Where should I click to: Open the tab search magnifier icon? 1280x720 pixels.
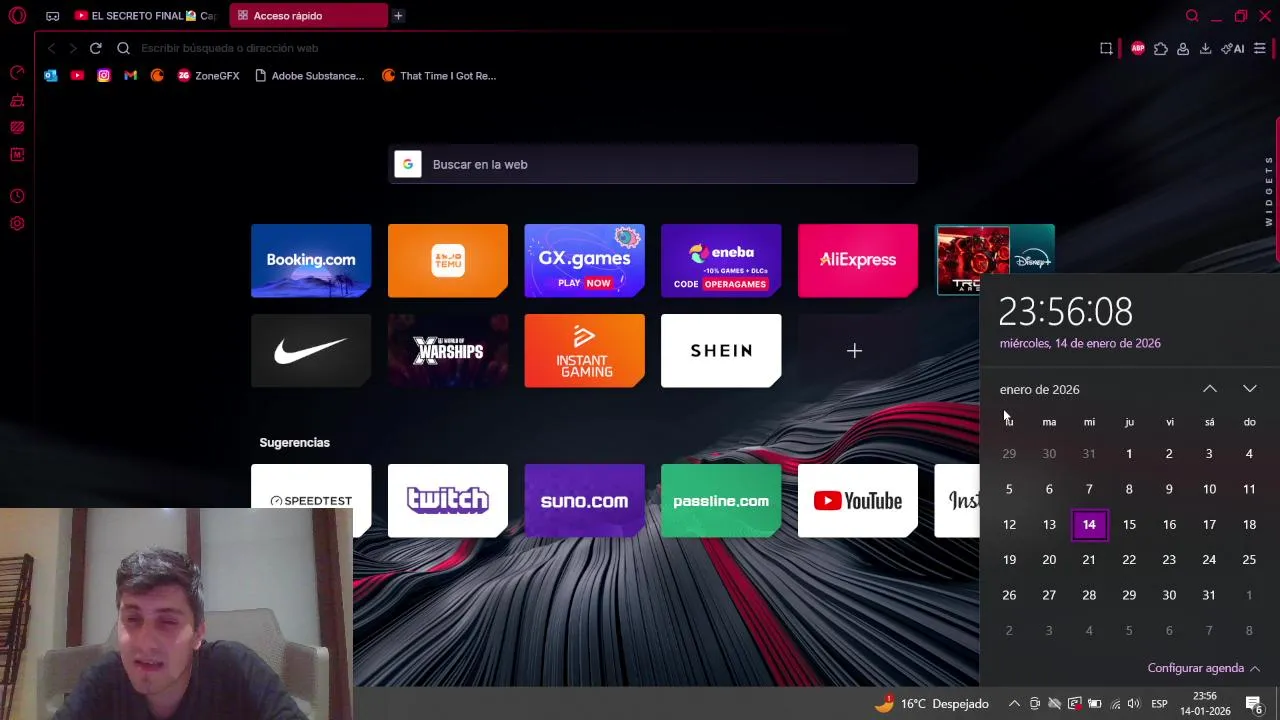coord(1192,16)
